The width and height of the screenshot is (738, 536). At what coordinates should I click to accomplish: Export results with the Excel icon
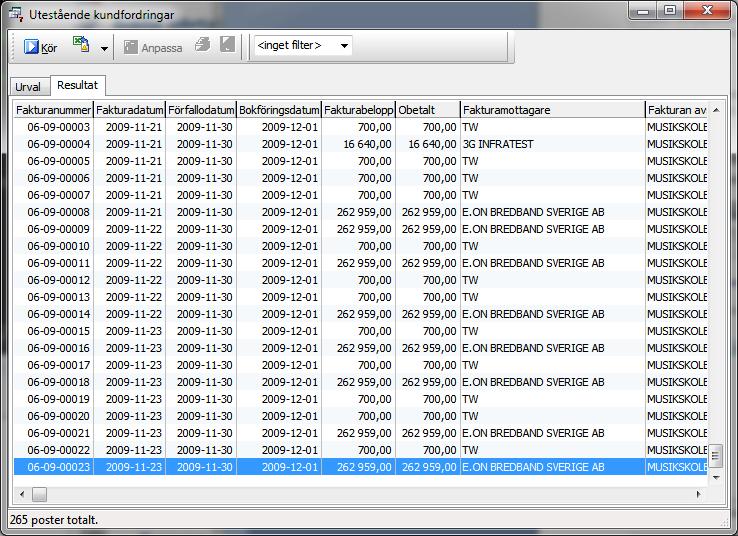click(x=81, y=44)
